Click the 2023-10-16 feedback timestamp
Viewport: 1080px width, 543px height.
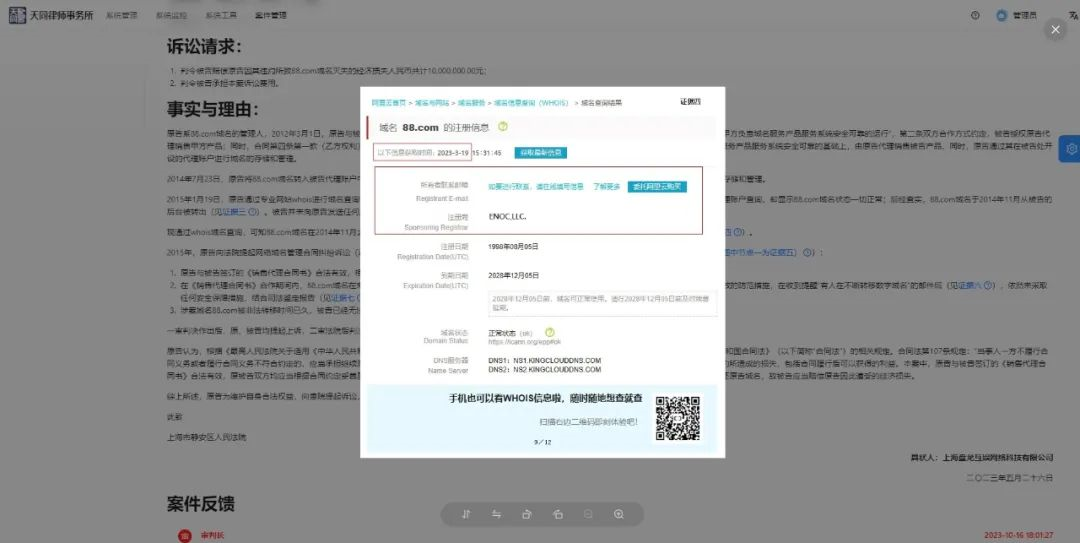[x=1019, y=535]
